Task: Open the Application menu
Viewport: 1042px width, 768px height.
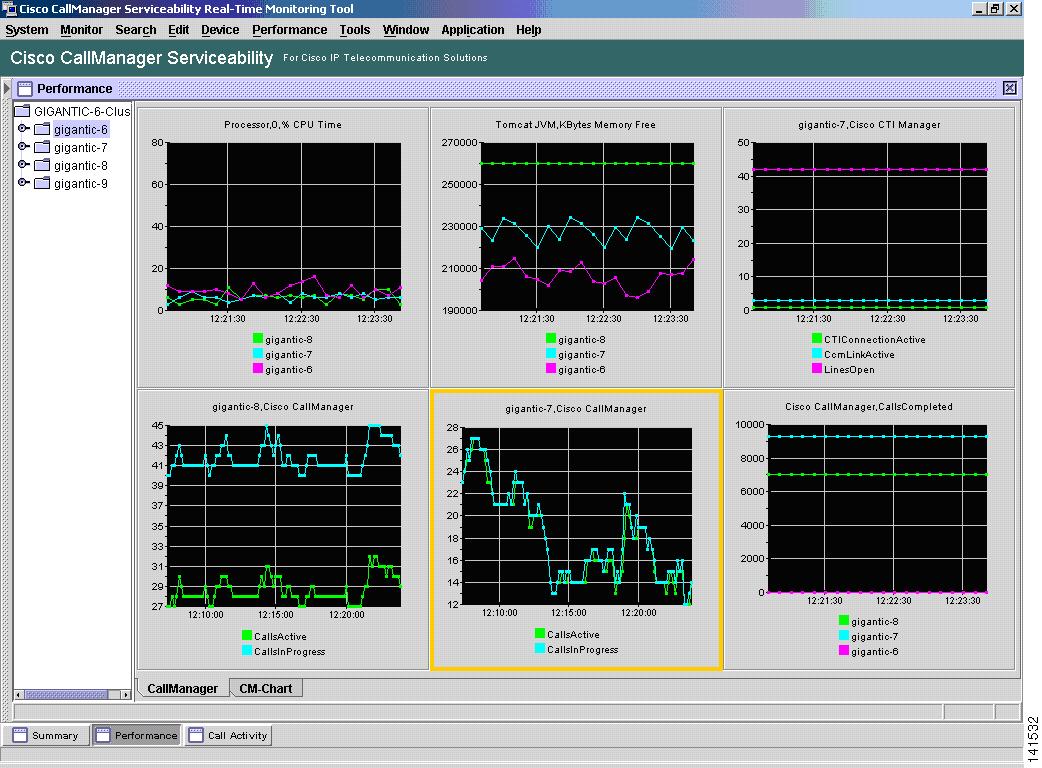Action: point(472,30)
